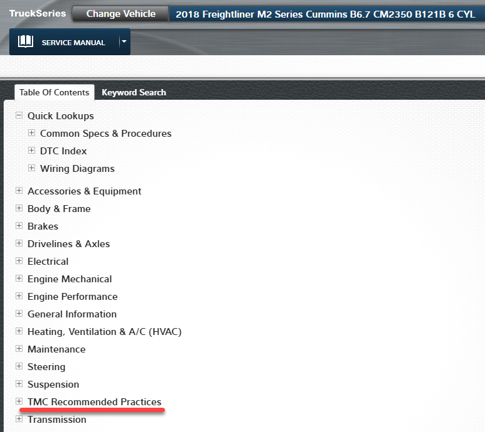The width and height of the screenshot is (485, 432).
Task: Select the Engine Mechanical label
Action: click(x=70, y=279)
